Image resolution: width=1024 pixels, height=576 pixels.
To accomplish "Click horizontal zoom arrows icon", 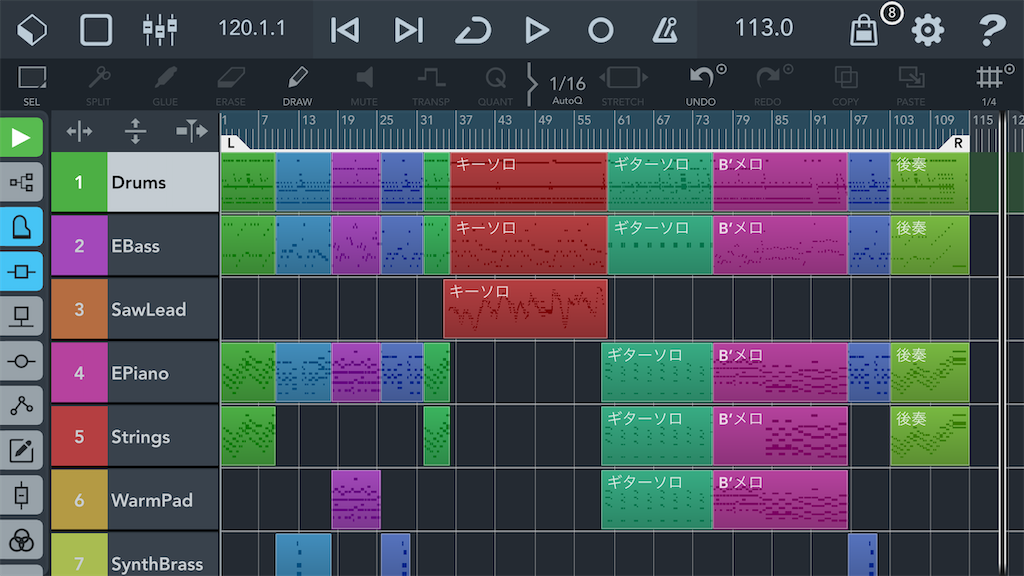I will click(x=79, y=131).
